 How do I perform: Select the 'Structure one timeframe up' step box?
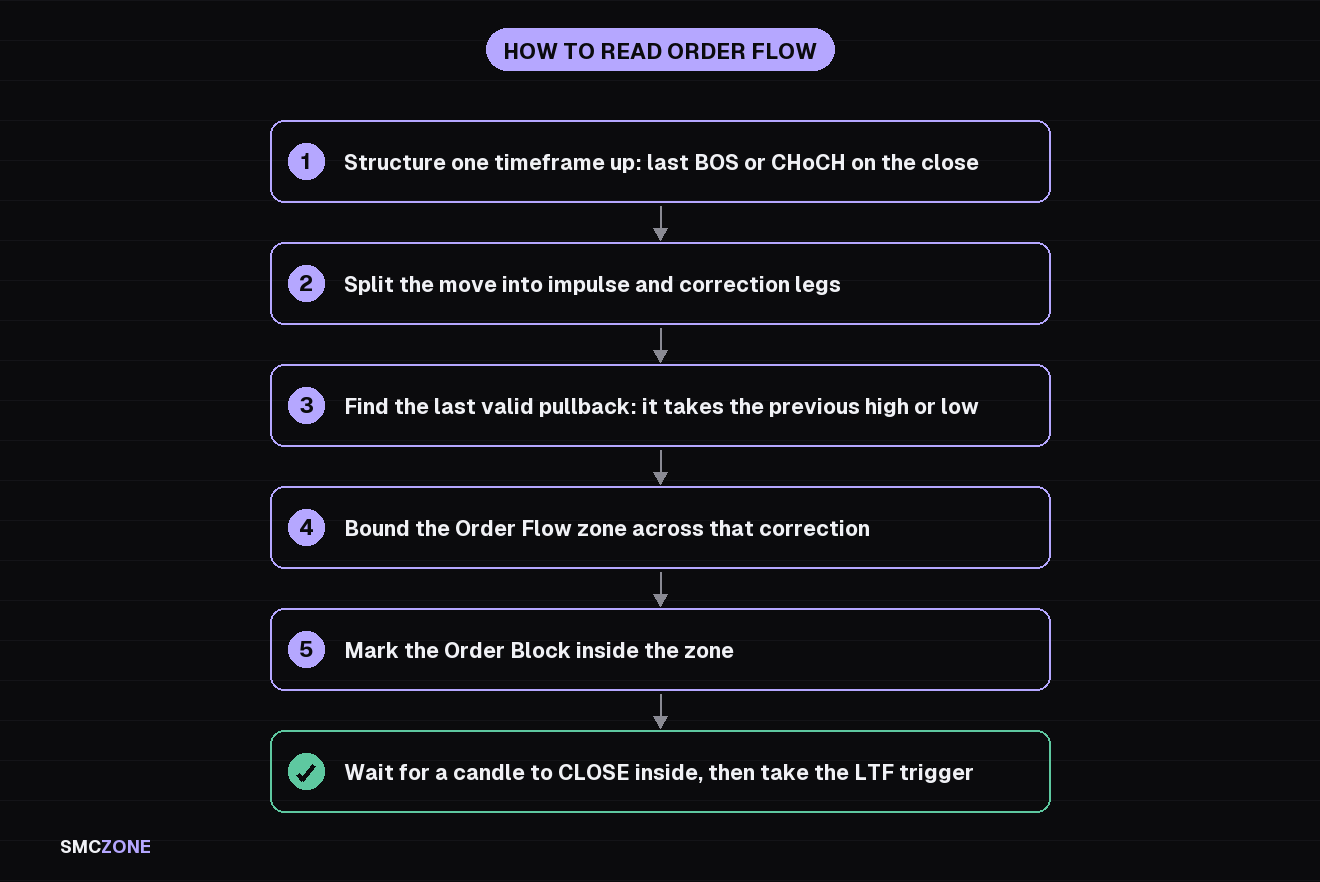660,162
